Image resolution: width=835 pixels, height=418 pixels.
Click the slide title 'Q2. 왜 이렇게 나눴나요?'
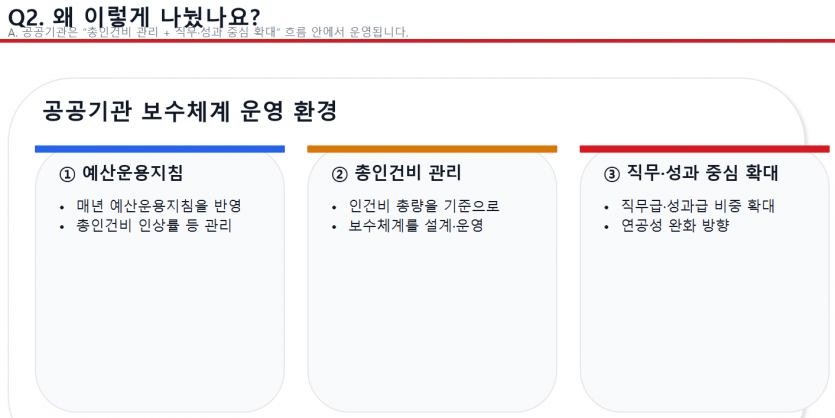coord(133,16)
